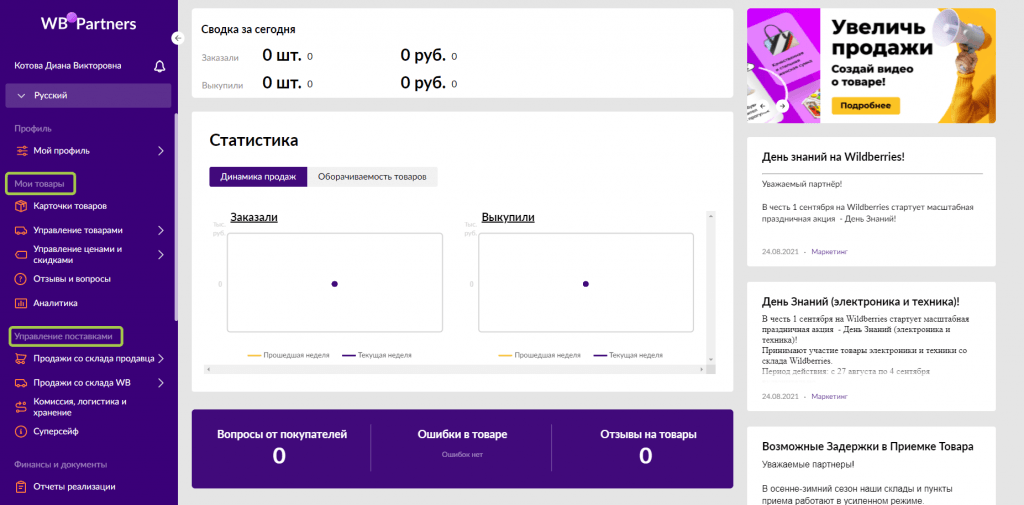1024x505 pixels.
Task: Expand the Управление товарами submenu chevron
Action: pos(160,230)
